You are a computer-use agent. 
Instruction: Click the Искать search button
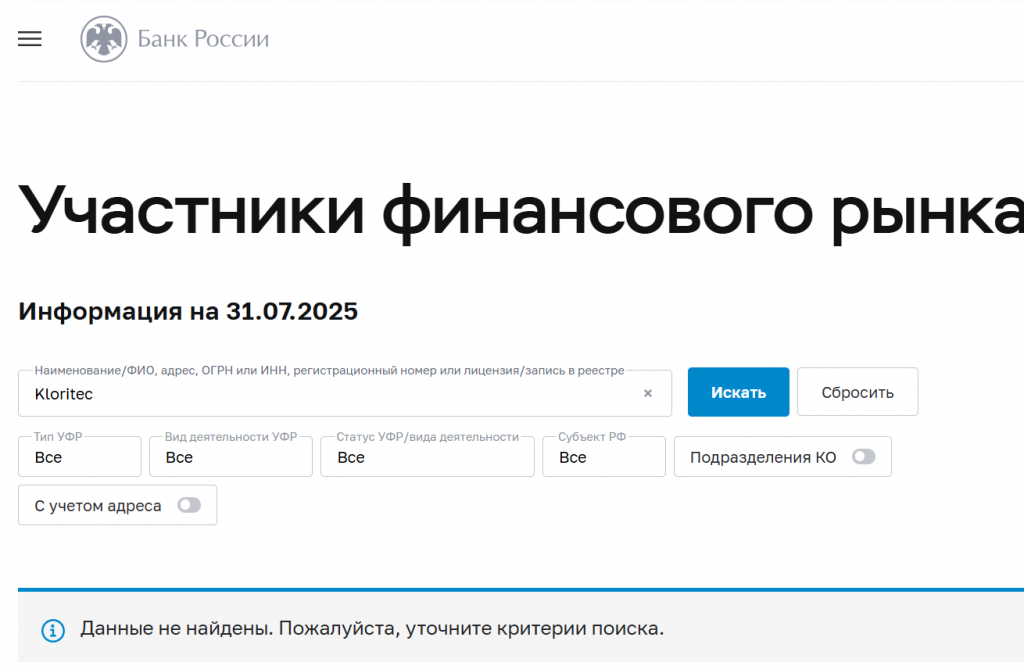739,392
